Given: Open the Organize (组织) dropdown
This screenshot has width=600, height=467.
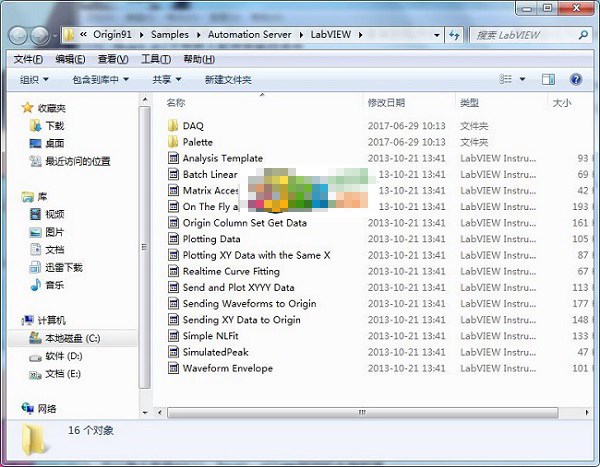Looking at the screenshot, I should pos(34,80).
